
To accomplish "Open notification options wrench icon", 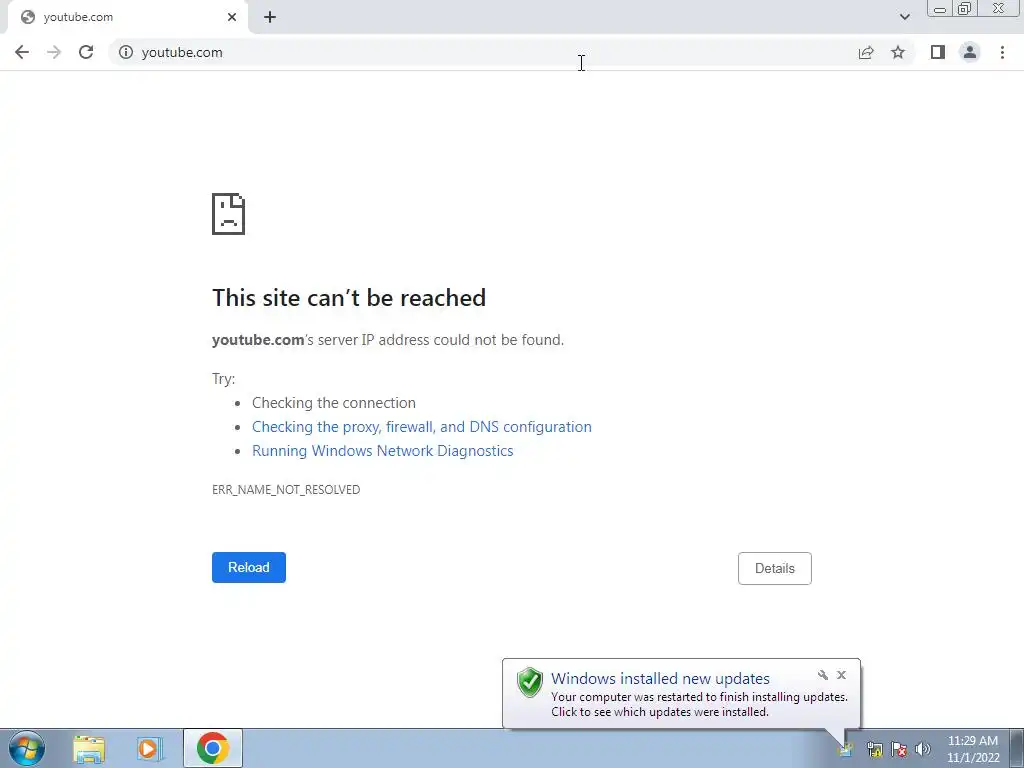I will [x=823, y=675].
